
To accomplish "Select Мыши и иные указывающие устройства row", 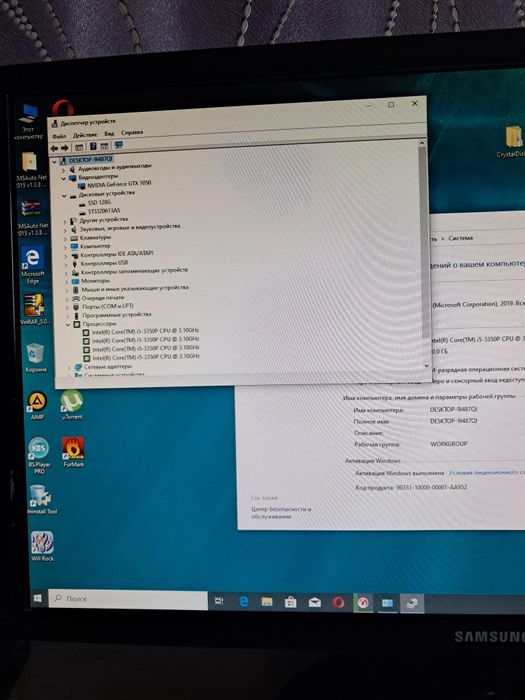I will click(131, 289).
